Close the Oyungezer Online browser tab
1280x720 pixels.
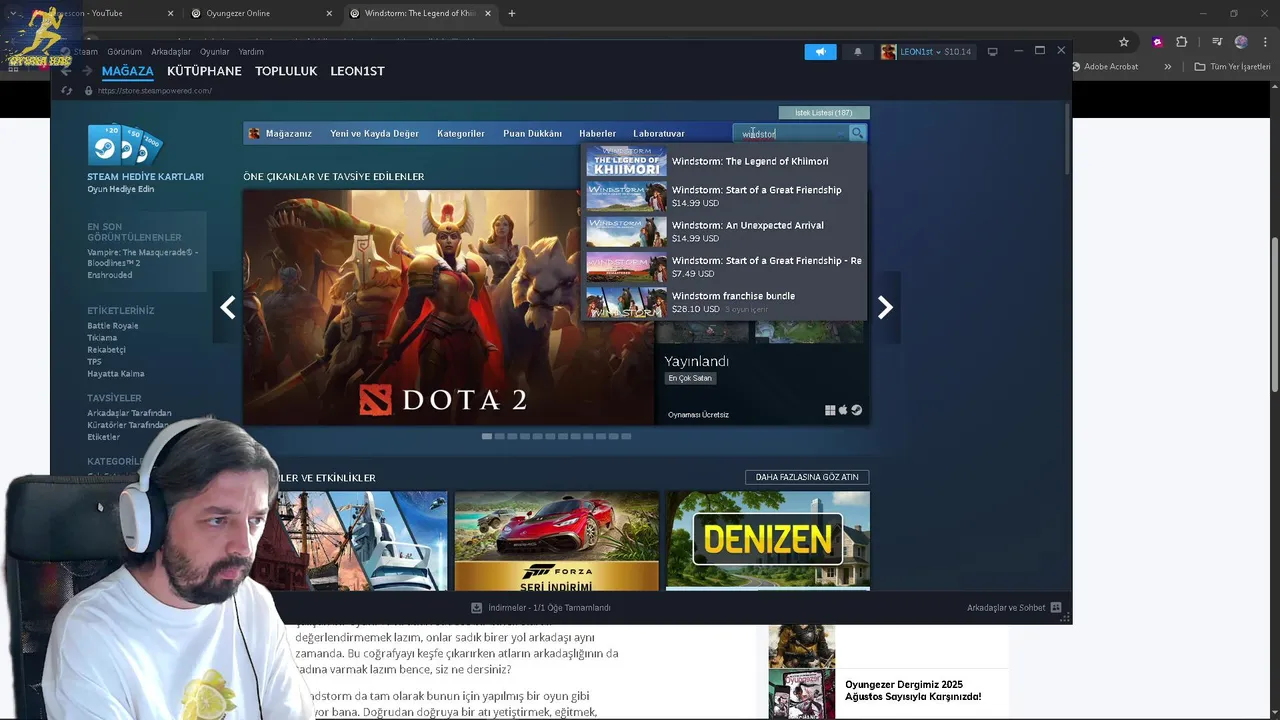coord(329,14)
